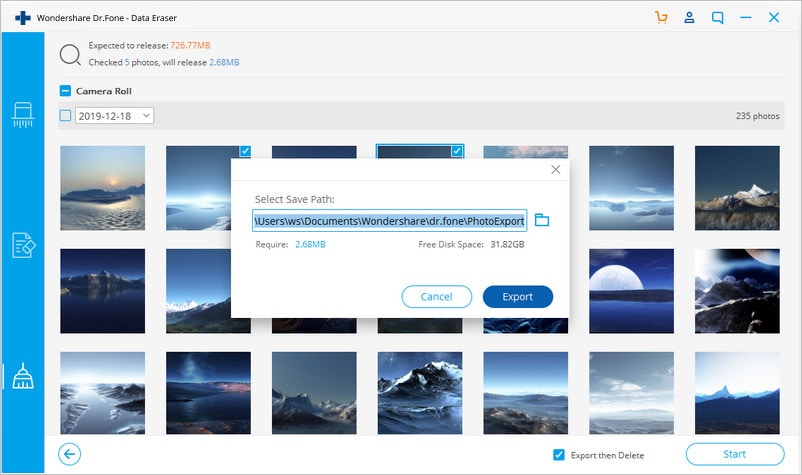Viewport: 802px width, 475px height.
Task: Select the snowy mountain under stars thumbnail, bottom row
Action: [x=420, y=393]
